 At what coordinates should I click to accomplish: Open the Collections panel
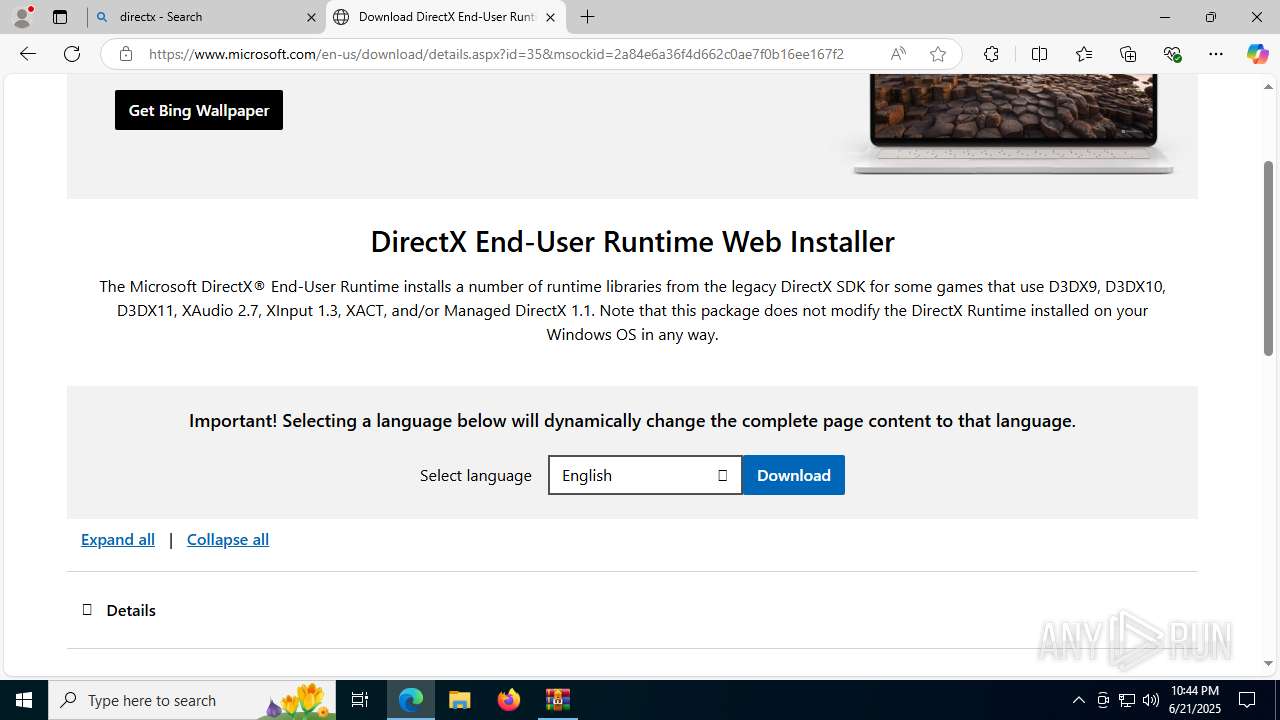[1128, 54]
